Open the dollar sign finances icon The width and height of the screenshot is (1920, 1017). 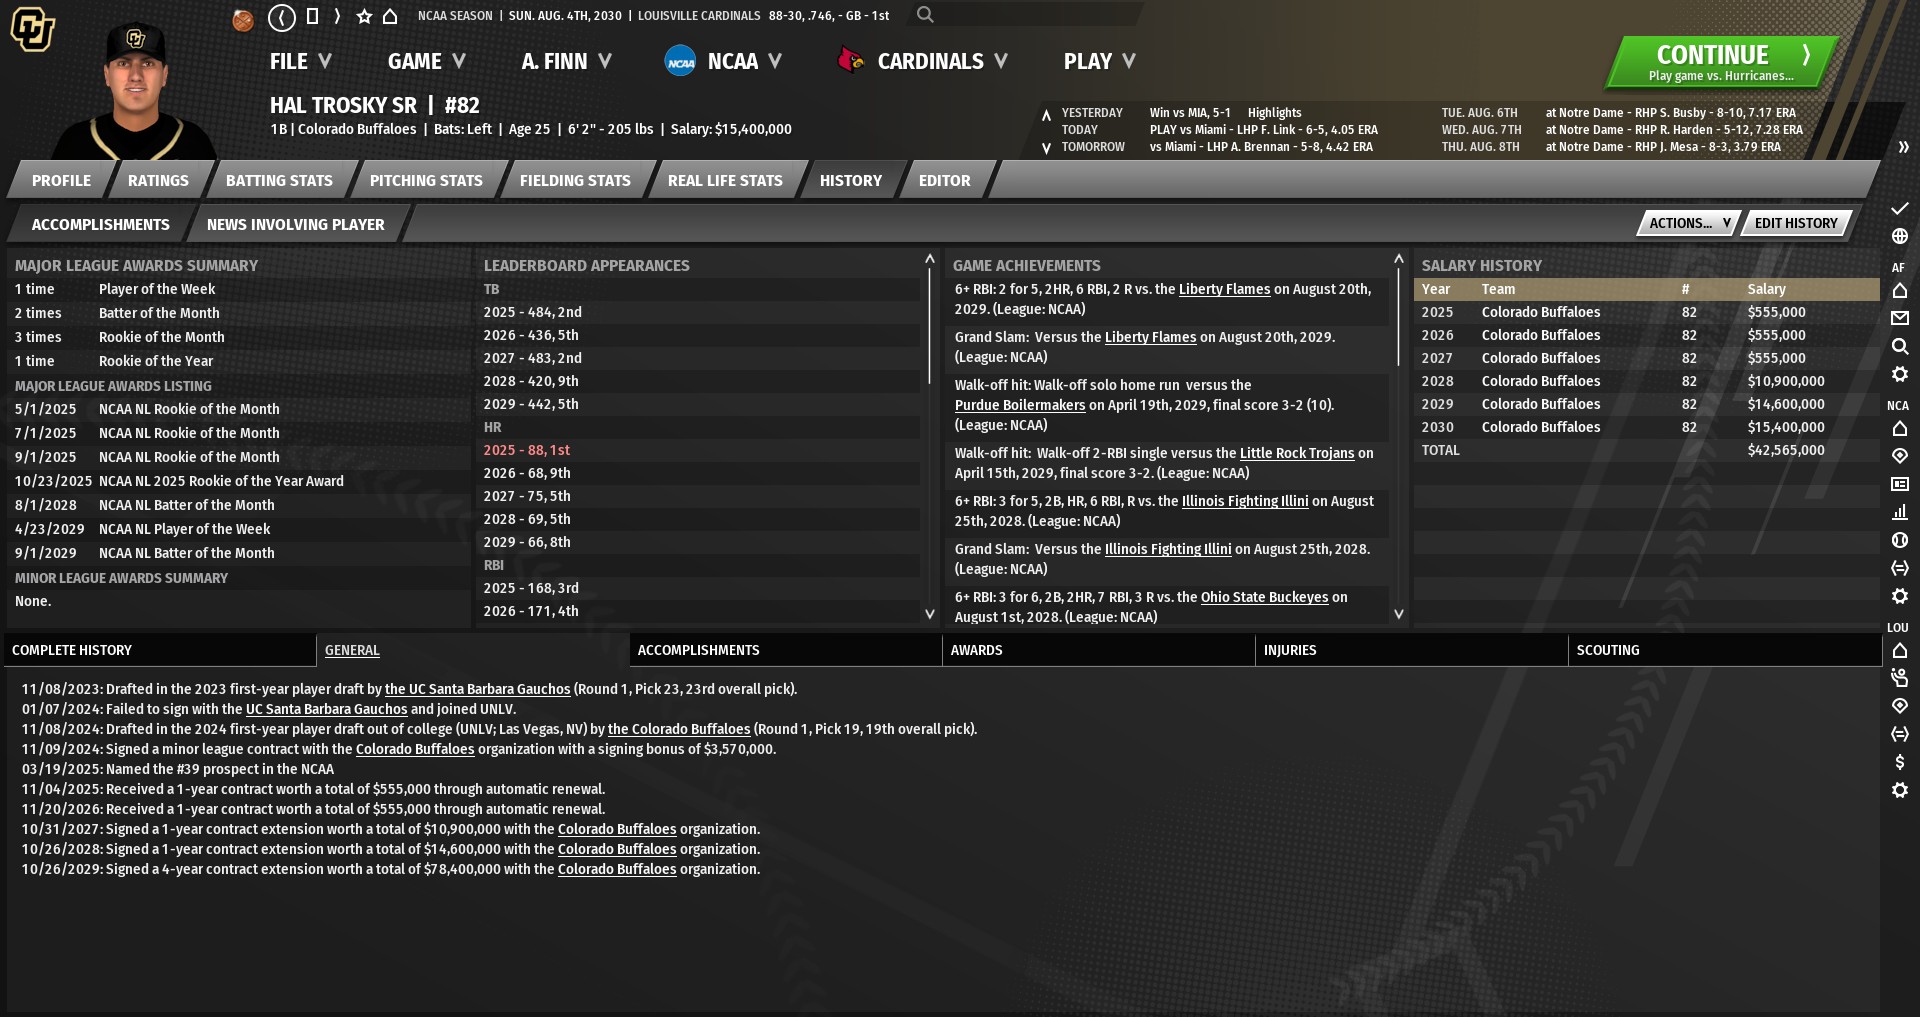point(1899,762)
